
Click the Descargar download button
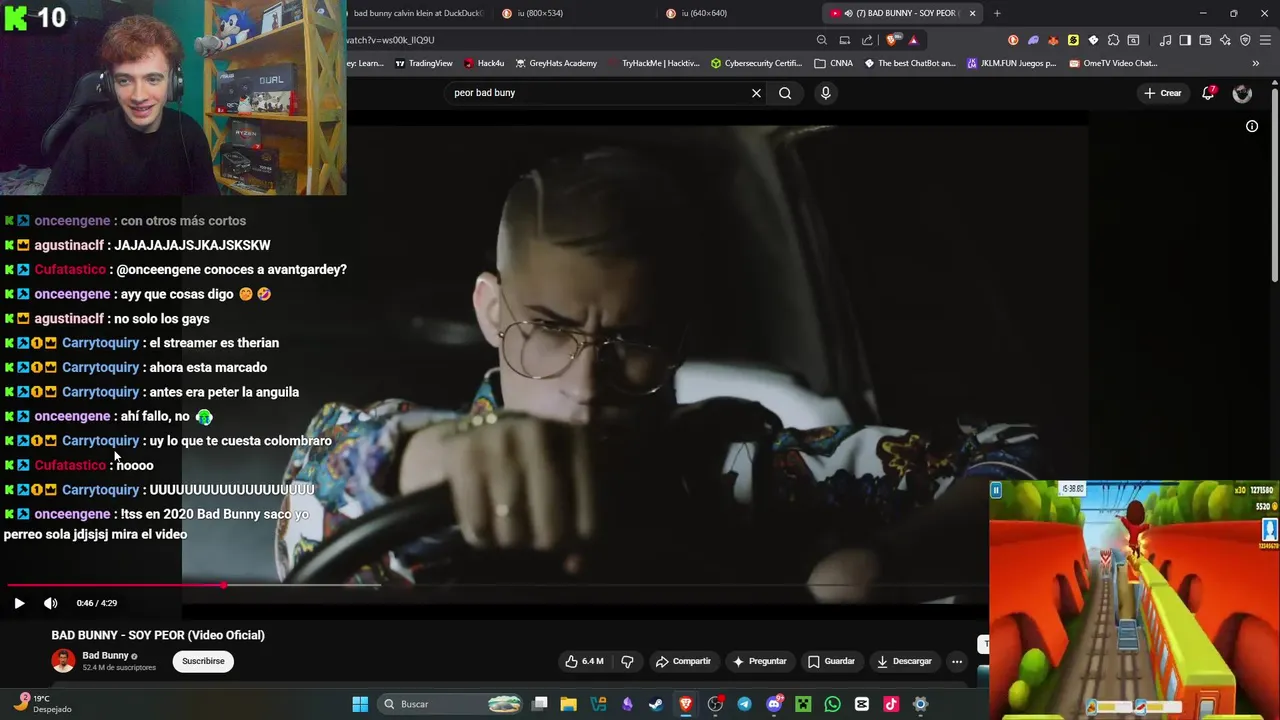coord(904,661)
